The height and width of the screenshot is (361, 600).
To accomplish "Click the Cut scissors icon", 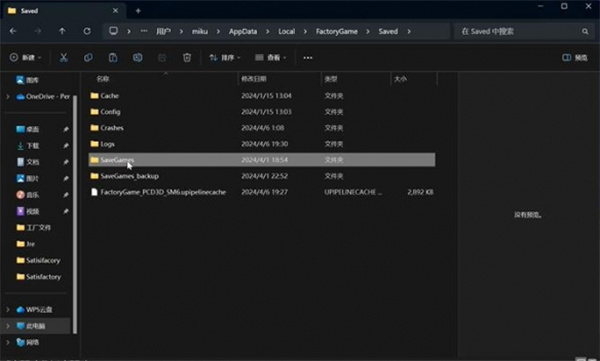I will pyautogui.click(x=64, y=57).
